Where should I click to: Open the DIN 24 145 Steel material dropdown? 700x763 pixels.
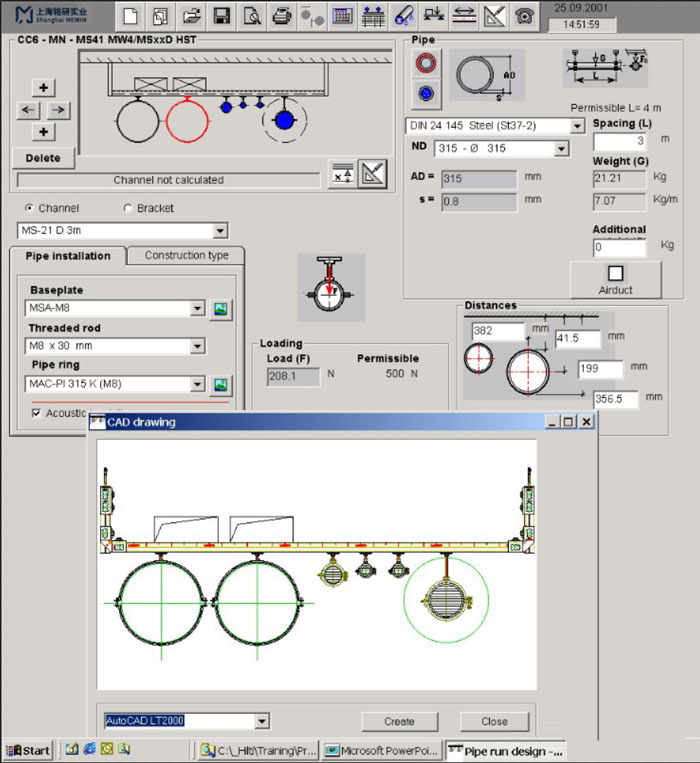(x=576, y=126)
